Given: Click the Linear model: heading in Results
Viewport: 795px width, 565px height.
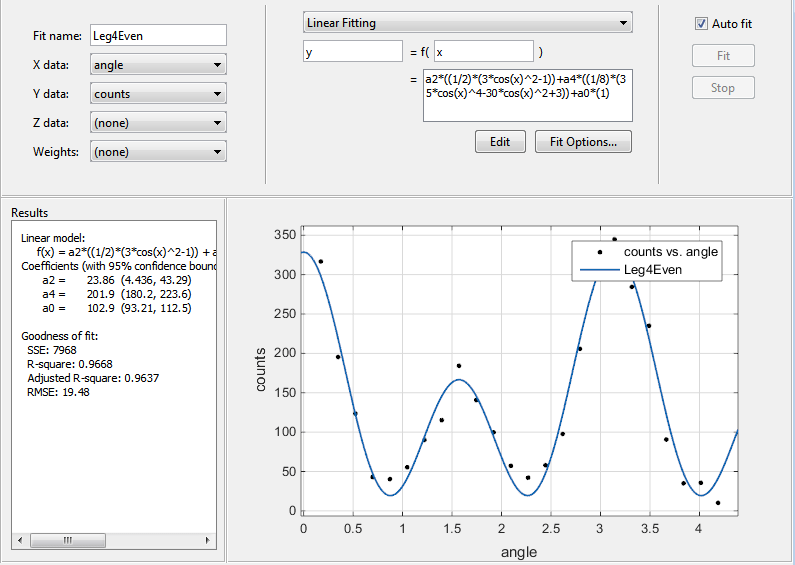Looking at the screenshot, I should 53,238.
